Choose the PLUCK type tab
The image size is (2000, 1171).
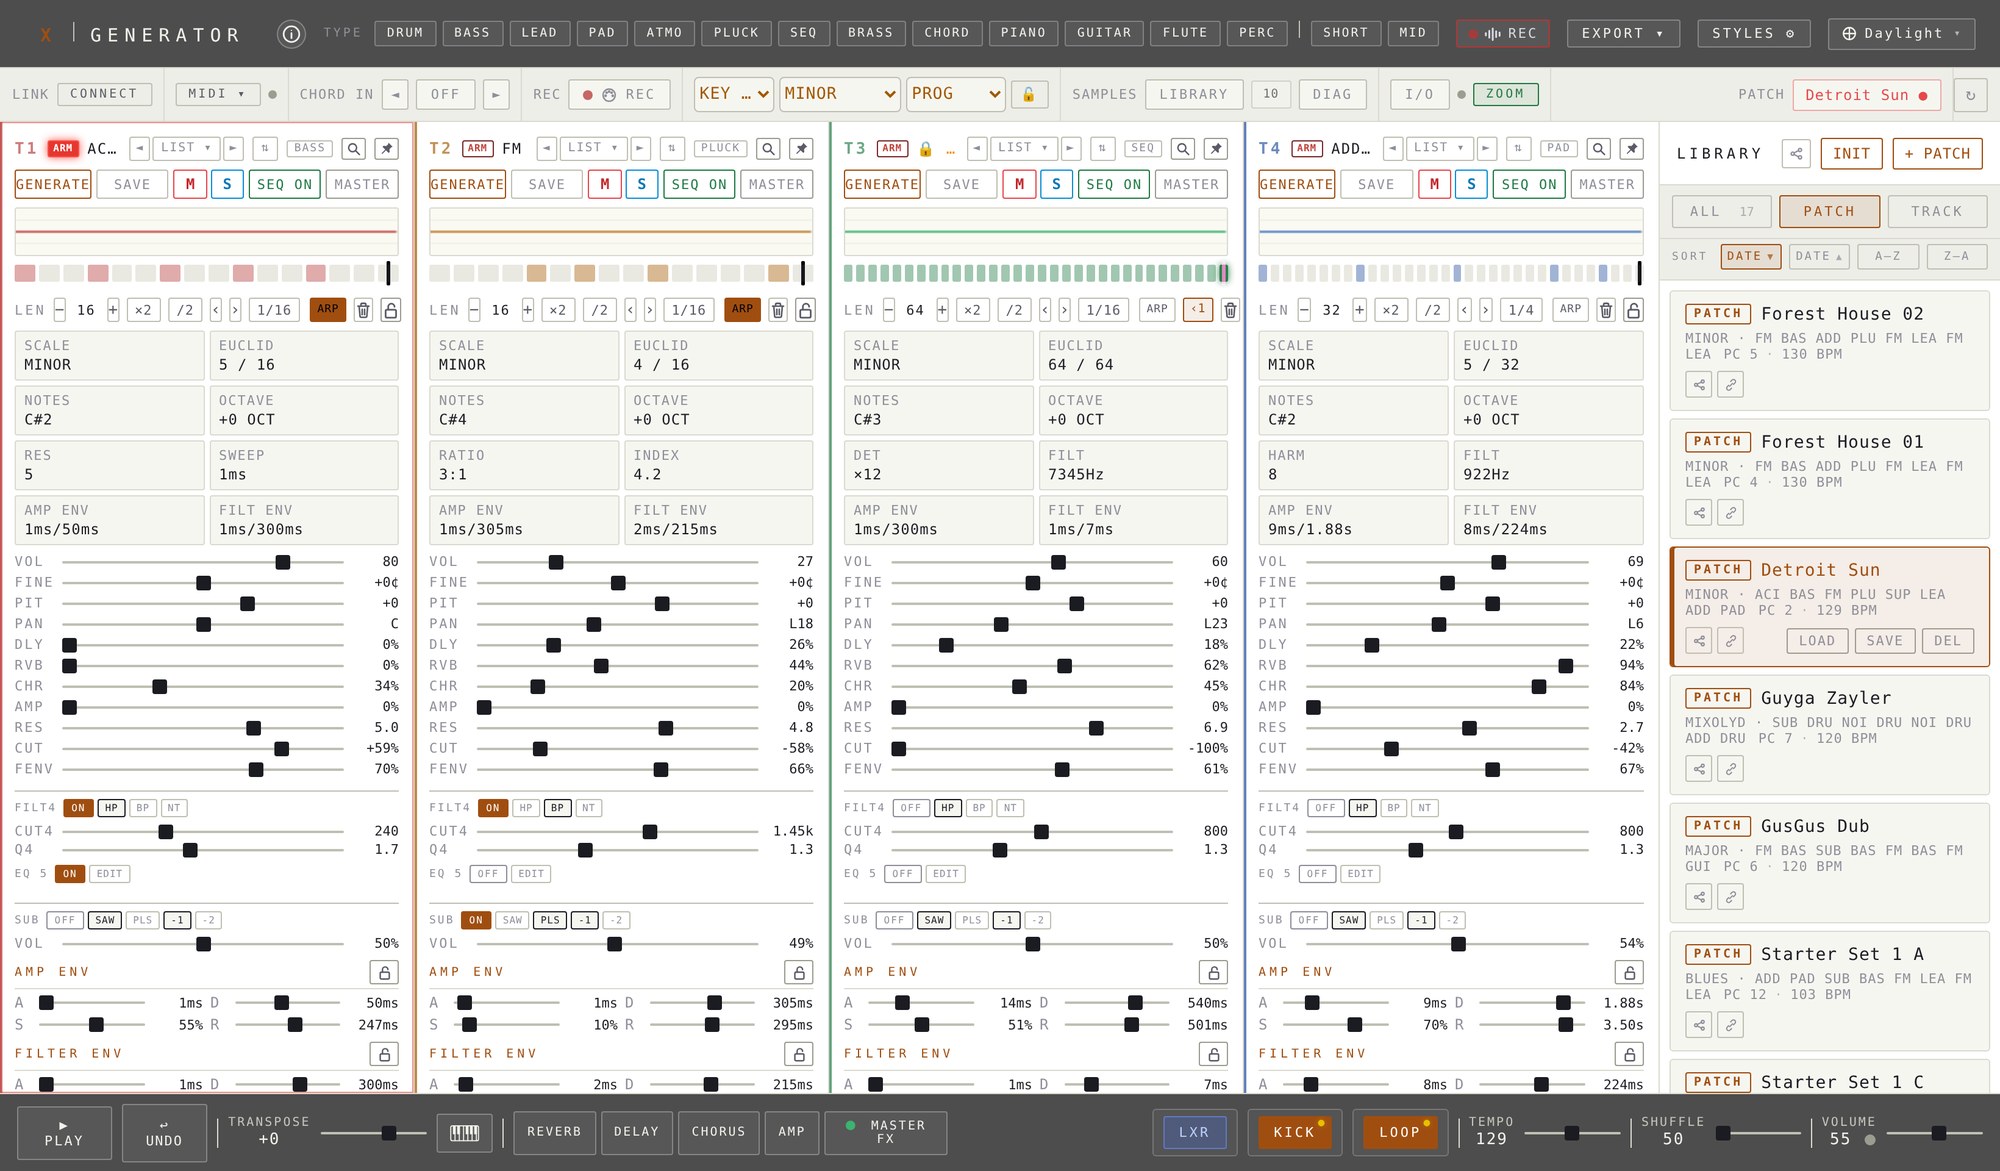point(736,33)
